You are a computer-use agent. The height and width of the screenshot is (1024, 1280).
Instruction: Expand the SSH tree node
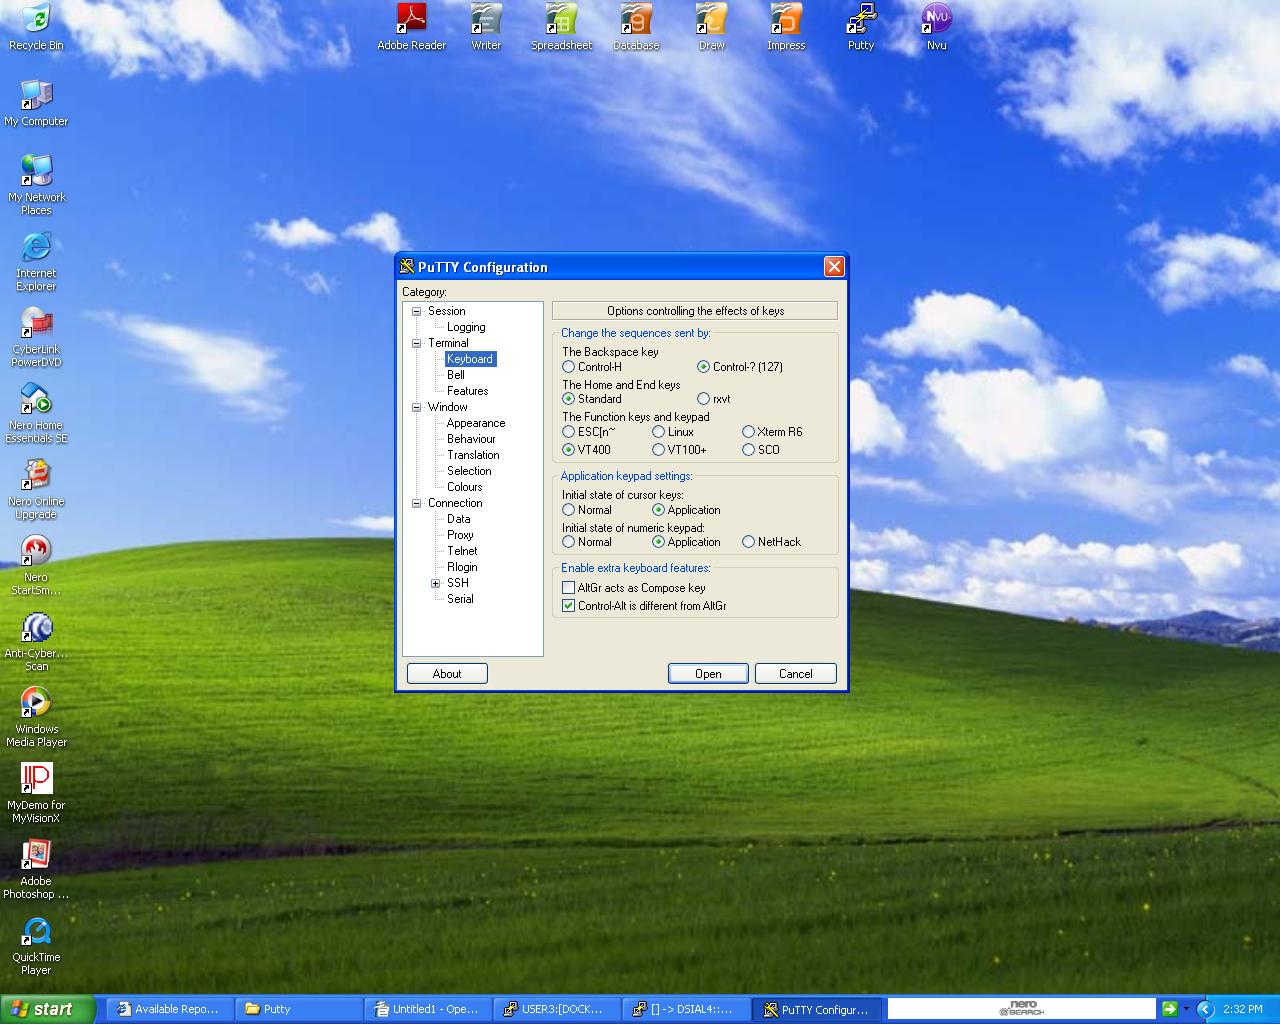tap(436, 583)
